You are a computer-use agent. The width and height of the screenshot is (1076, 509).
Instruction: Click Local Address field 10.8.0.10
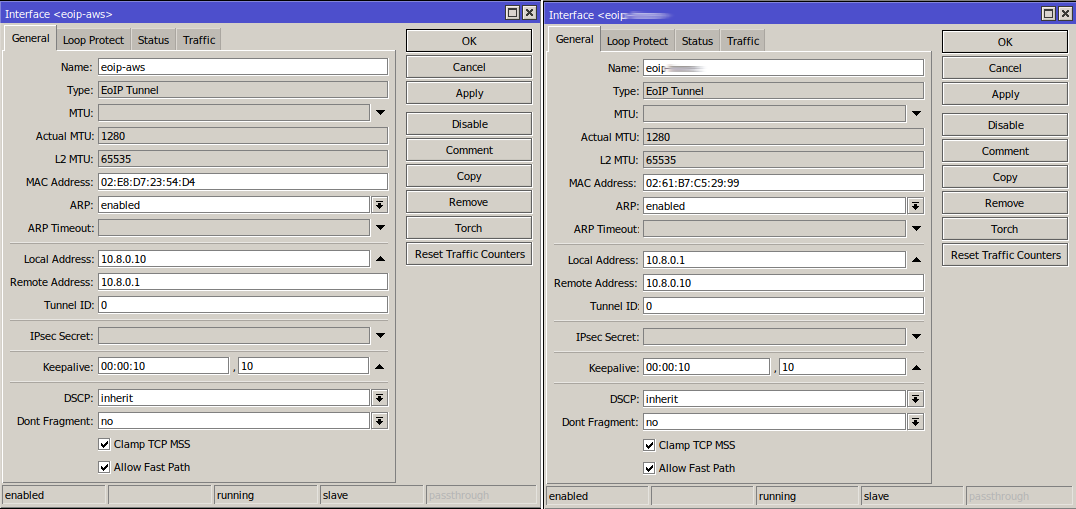[x=234, y=259]
